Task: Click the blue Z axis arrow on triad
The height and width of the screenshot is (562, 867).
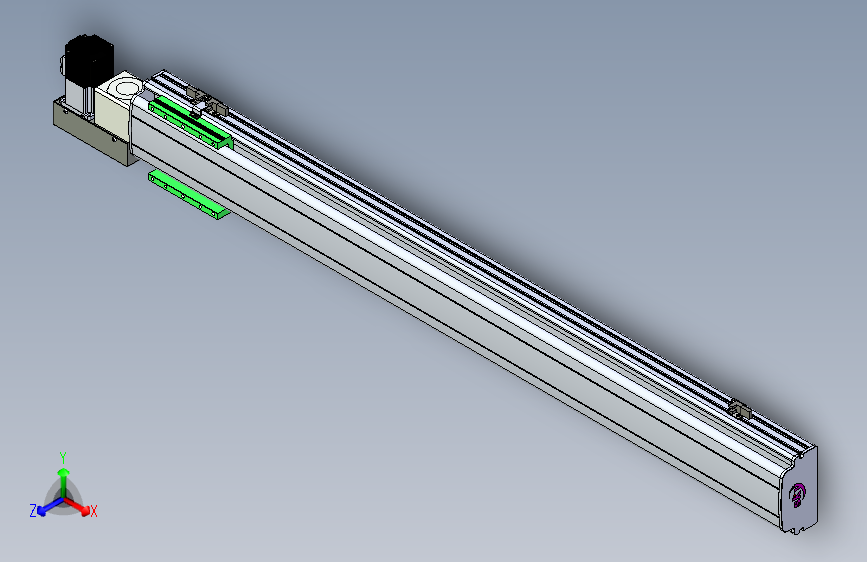Action: point(49,508)
